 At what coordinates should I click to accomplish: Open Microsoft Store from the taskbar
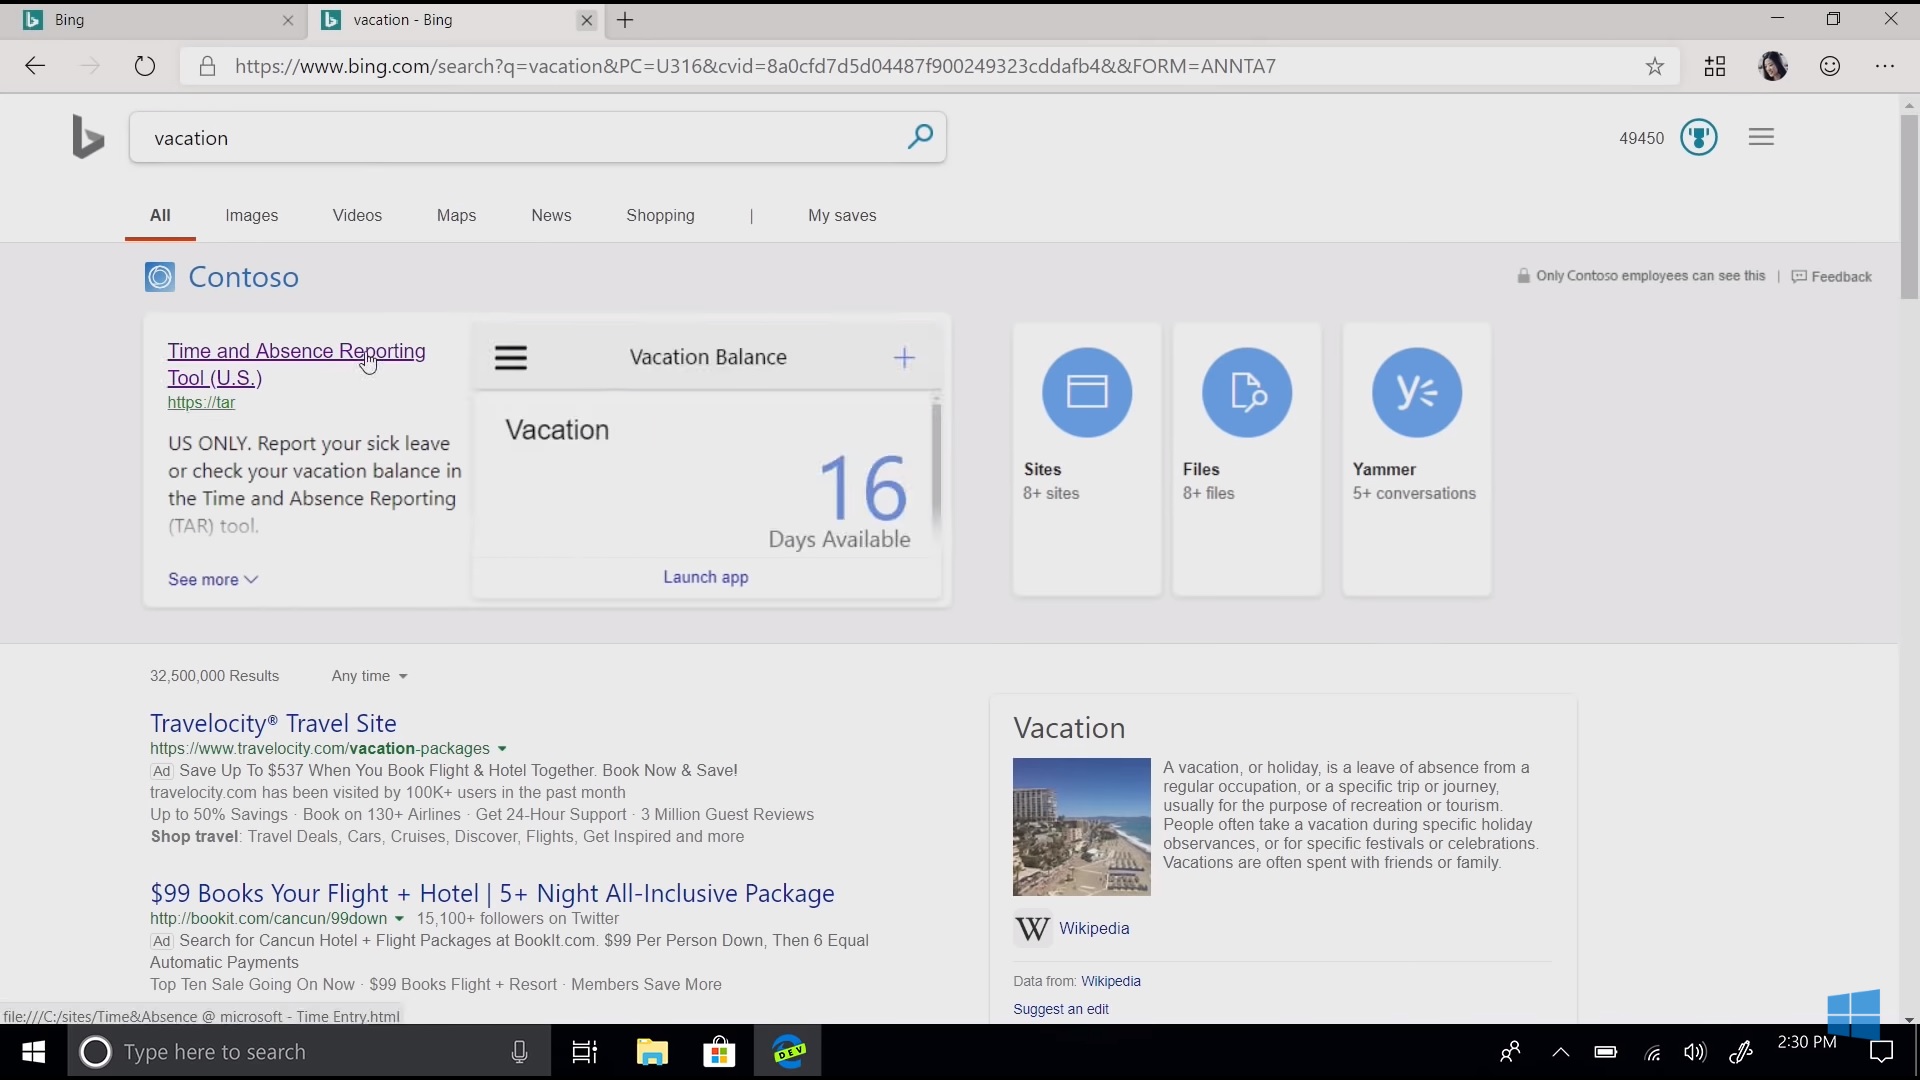coord(719,1052)
